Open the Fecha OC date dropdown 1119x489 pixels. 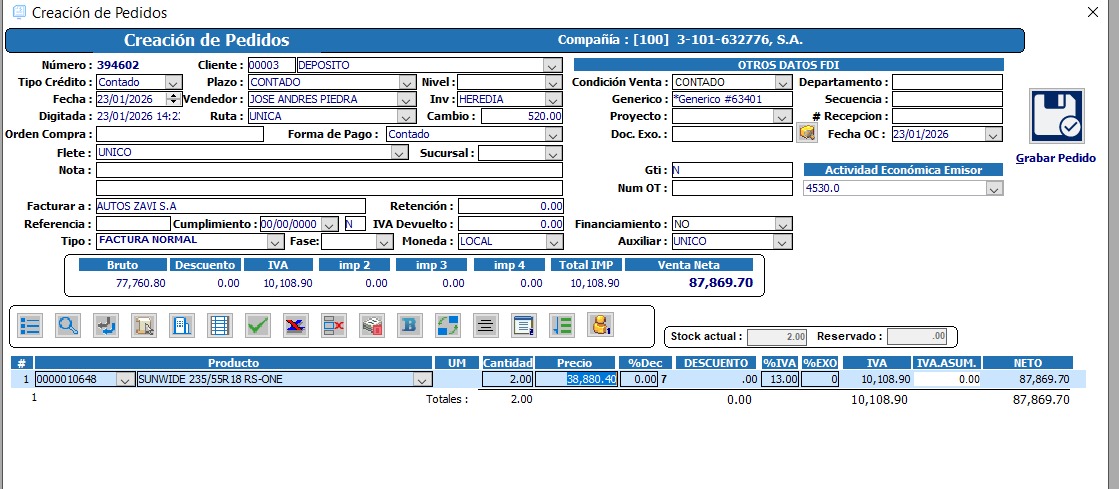pyautogui.click(x=993, y=134)
